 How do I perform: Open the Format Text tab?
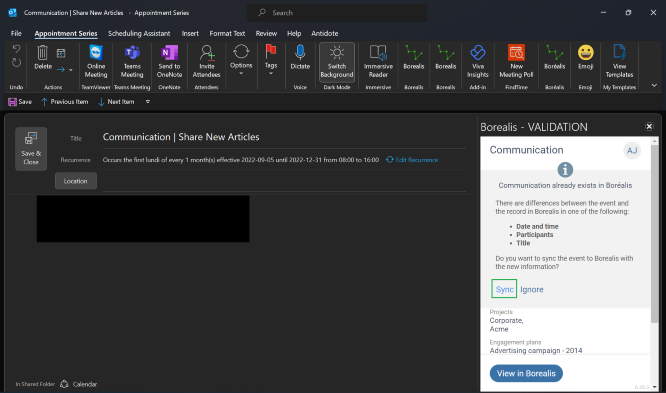point(227,34)
